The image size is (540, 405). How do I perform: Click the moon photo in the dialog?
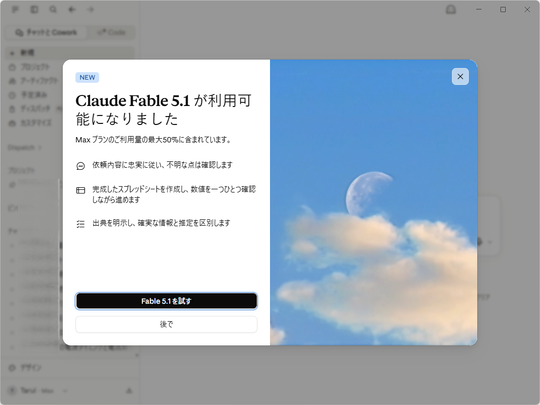coord(374,202)
